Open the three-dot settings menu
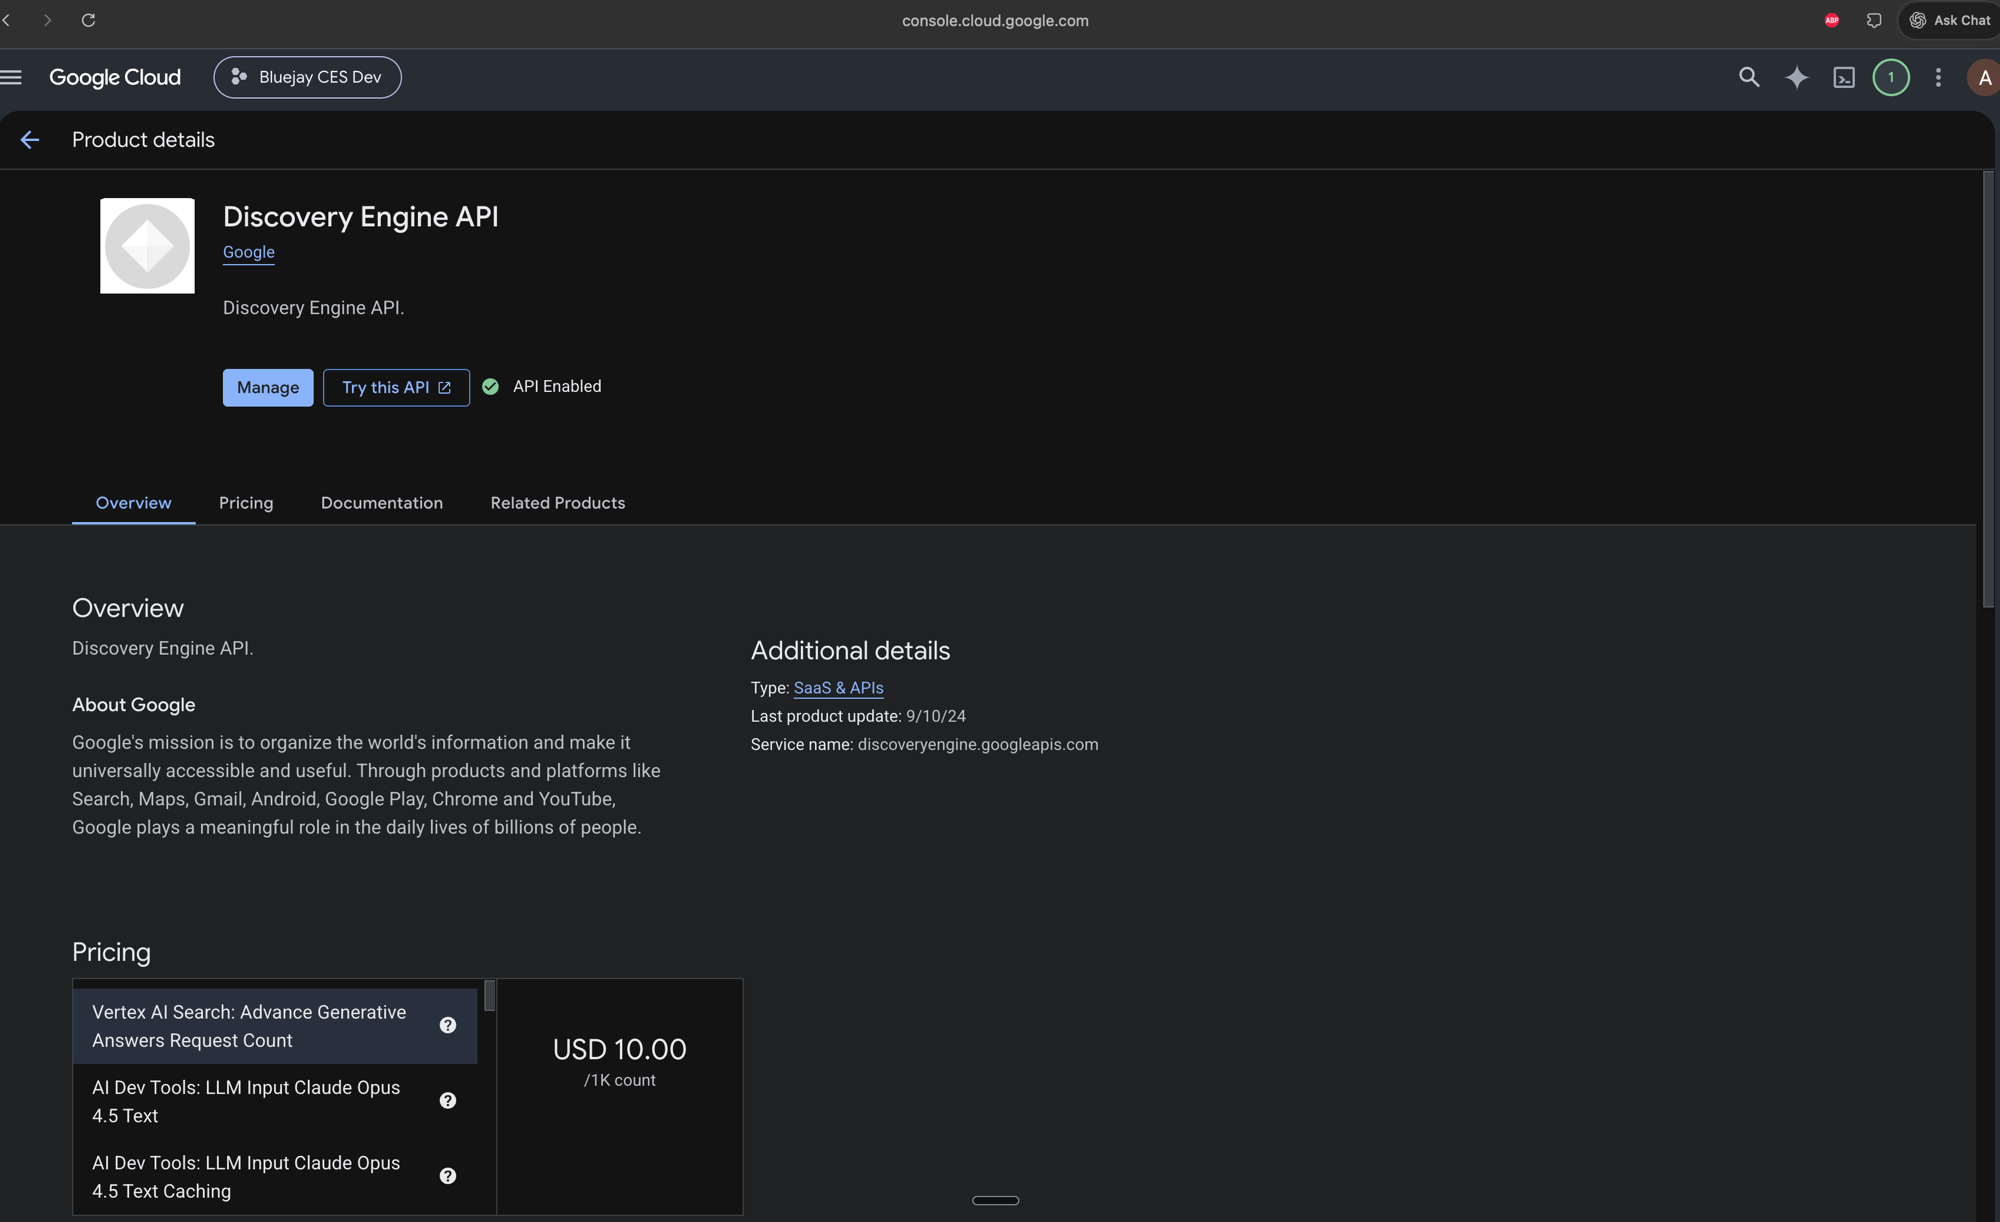Viewport: 2000px width, 1222px height. pos(1938,77)
